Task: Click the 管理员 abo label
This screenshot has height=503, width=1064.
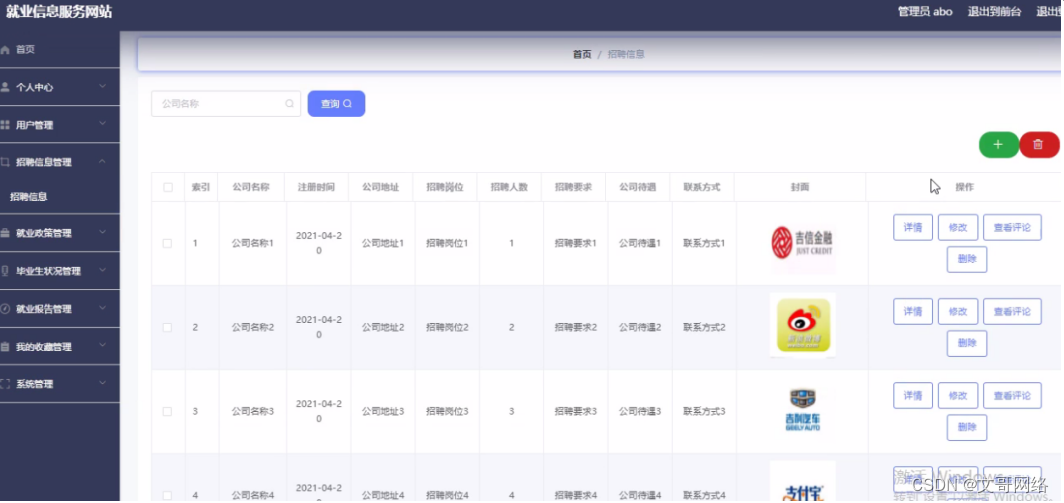Action: point(925,12)
